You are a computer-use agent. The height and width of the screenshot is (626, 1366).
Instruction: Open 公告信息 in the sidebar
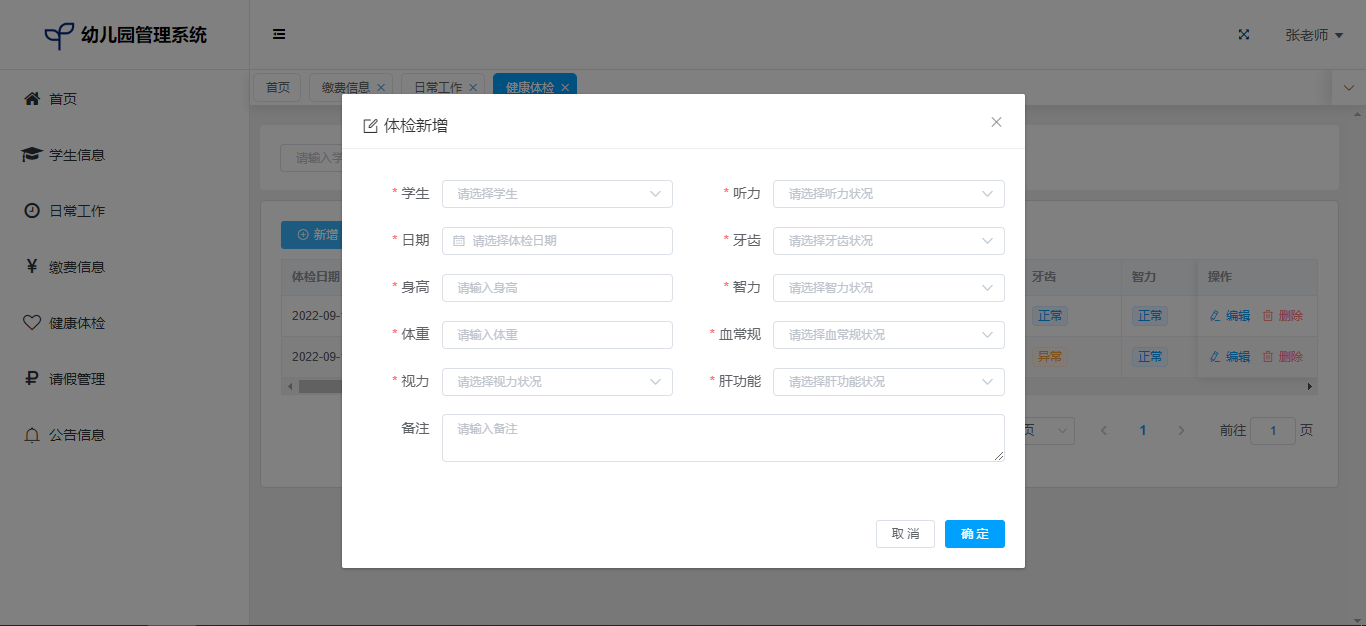(76, 435)
